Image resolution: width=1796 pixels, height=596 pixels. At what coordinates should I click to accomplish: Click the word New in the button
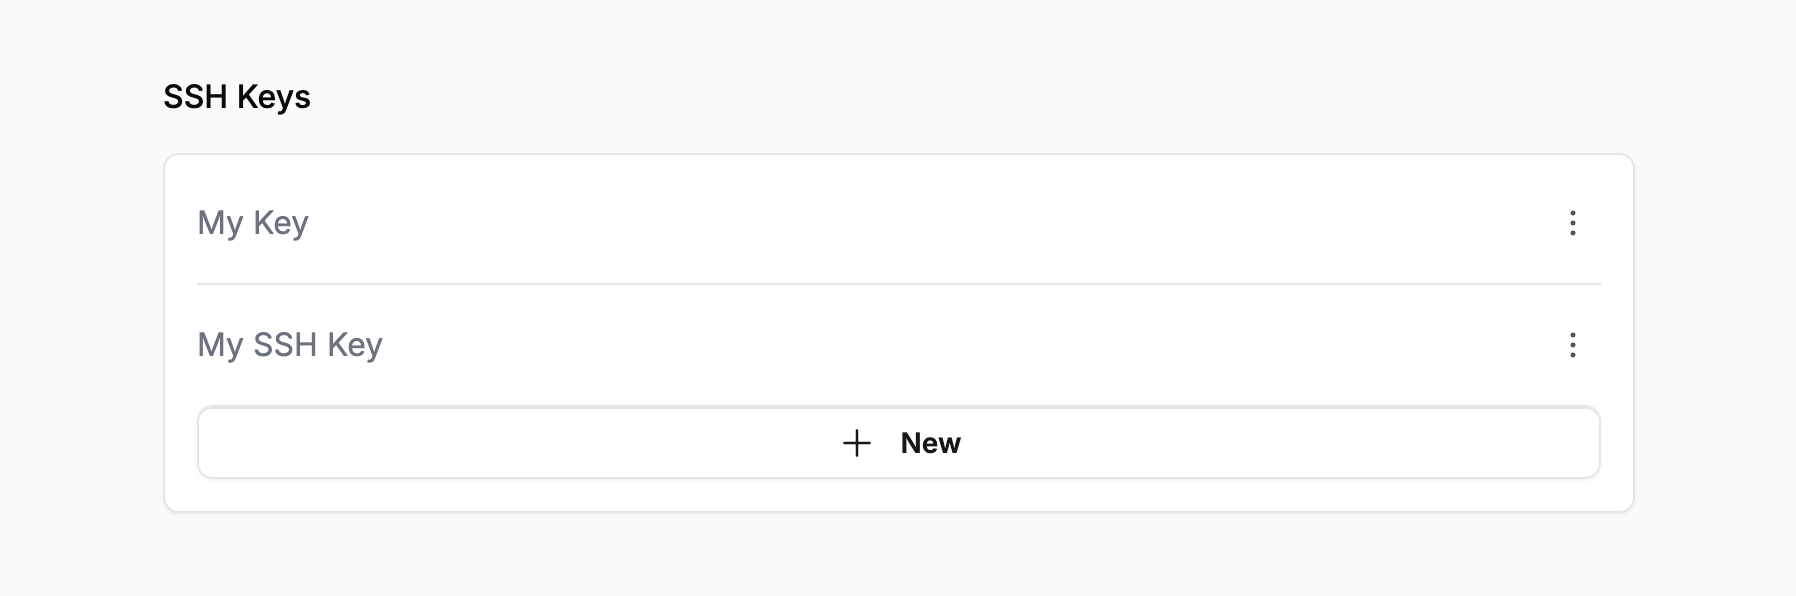[930, 443]
